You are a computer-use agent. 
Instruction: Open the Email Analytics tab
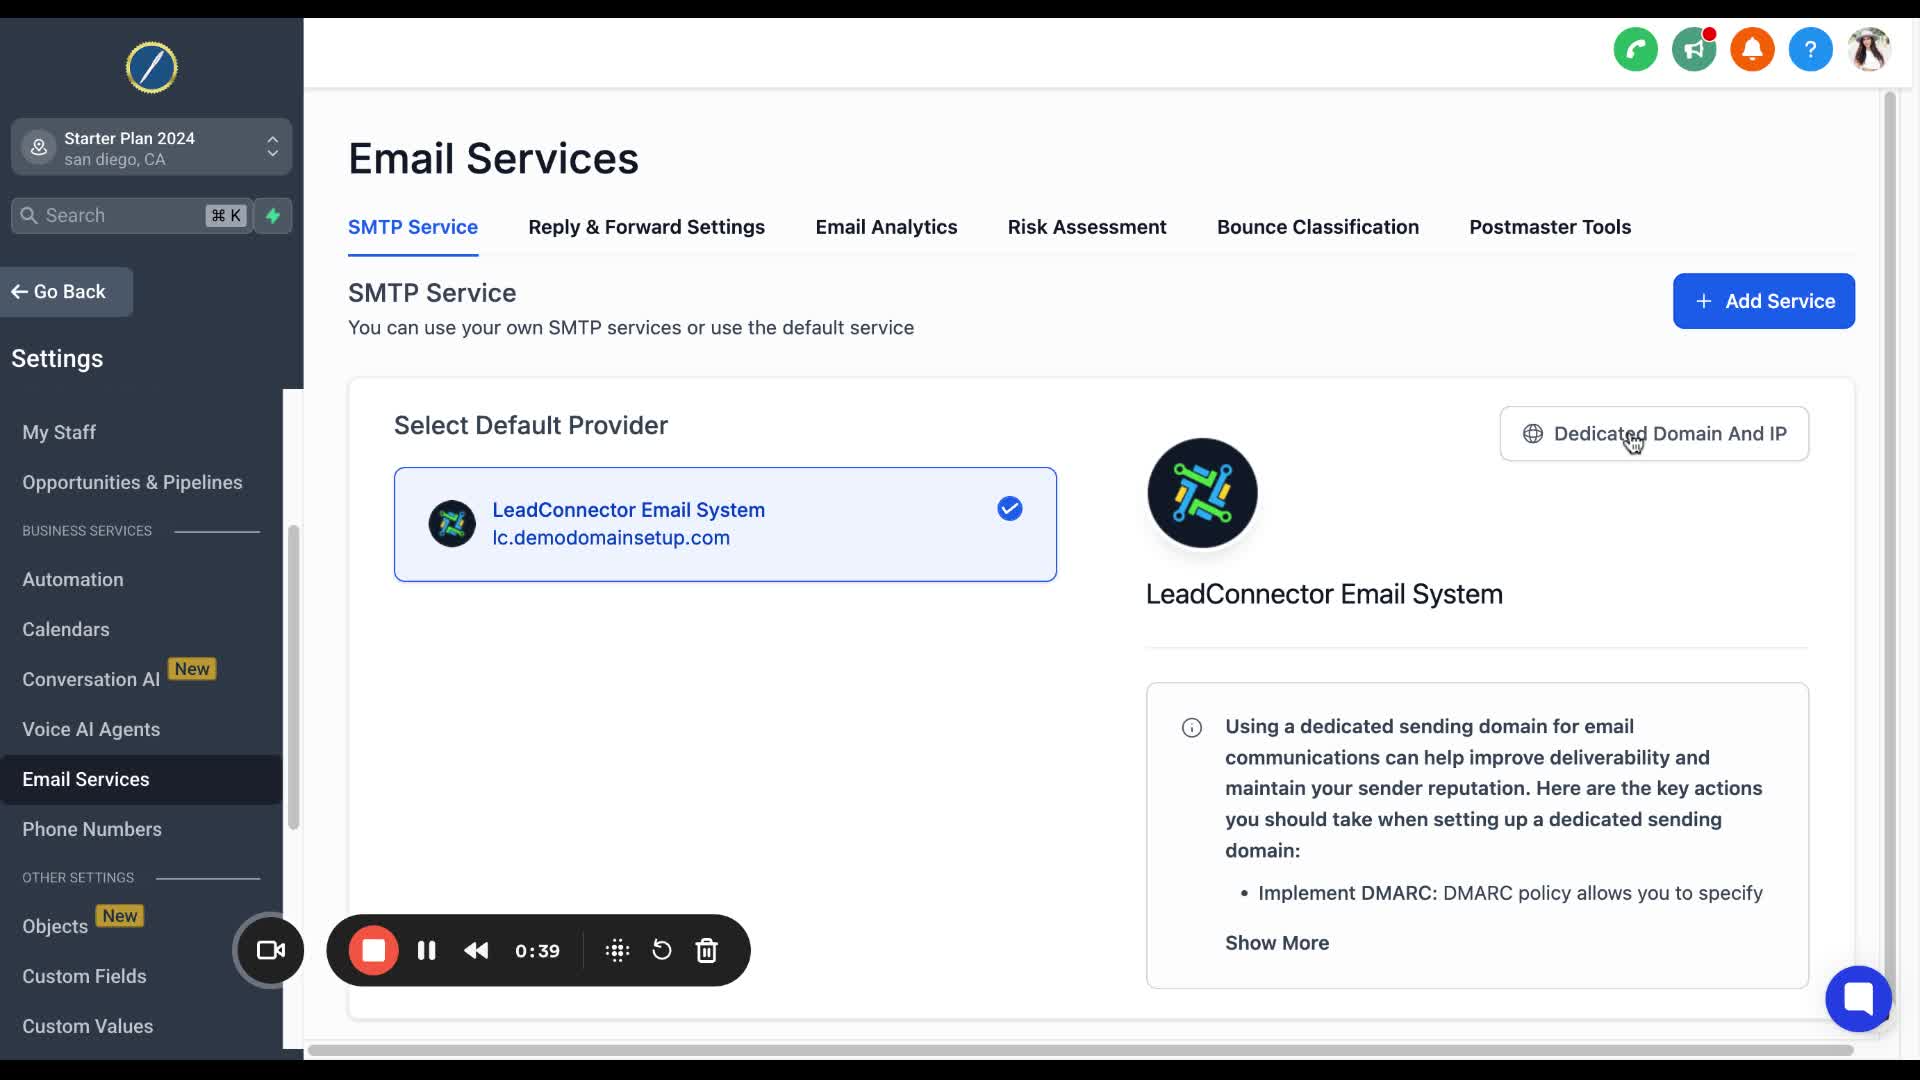click(x=886, y=227)
